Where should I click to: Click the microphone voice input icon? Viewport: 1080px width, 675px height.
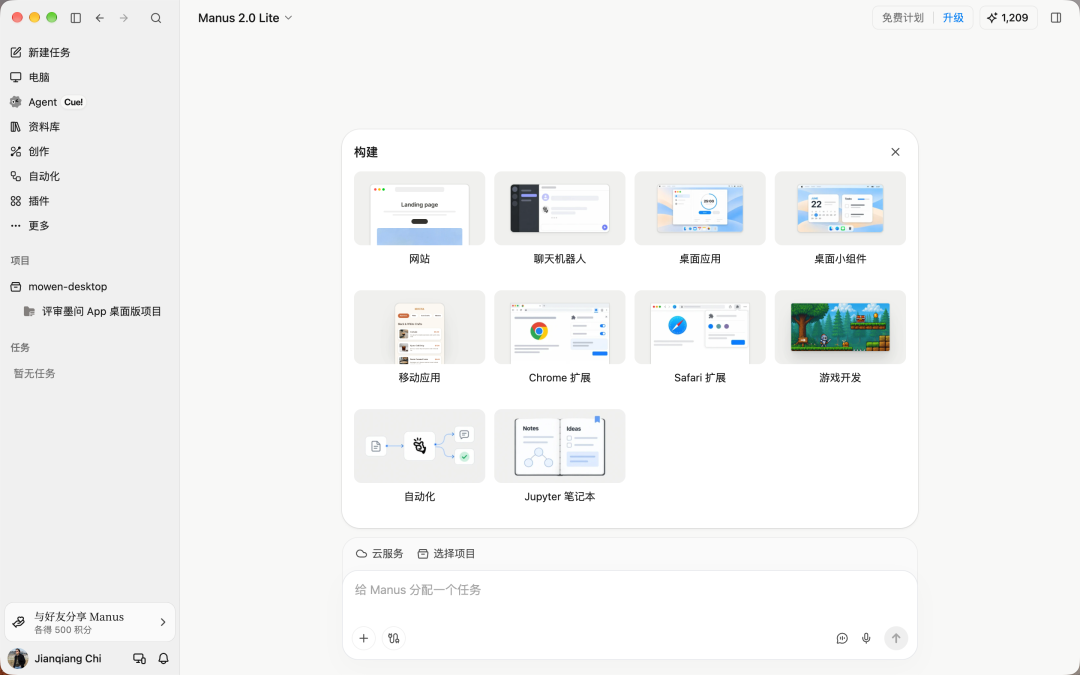[x=866, y=638]
